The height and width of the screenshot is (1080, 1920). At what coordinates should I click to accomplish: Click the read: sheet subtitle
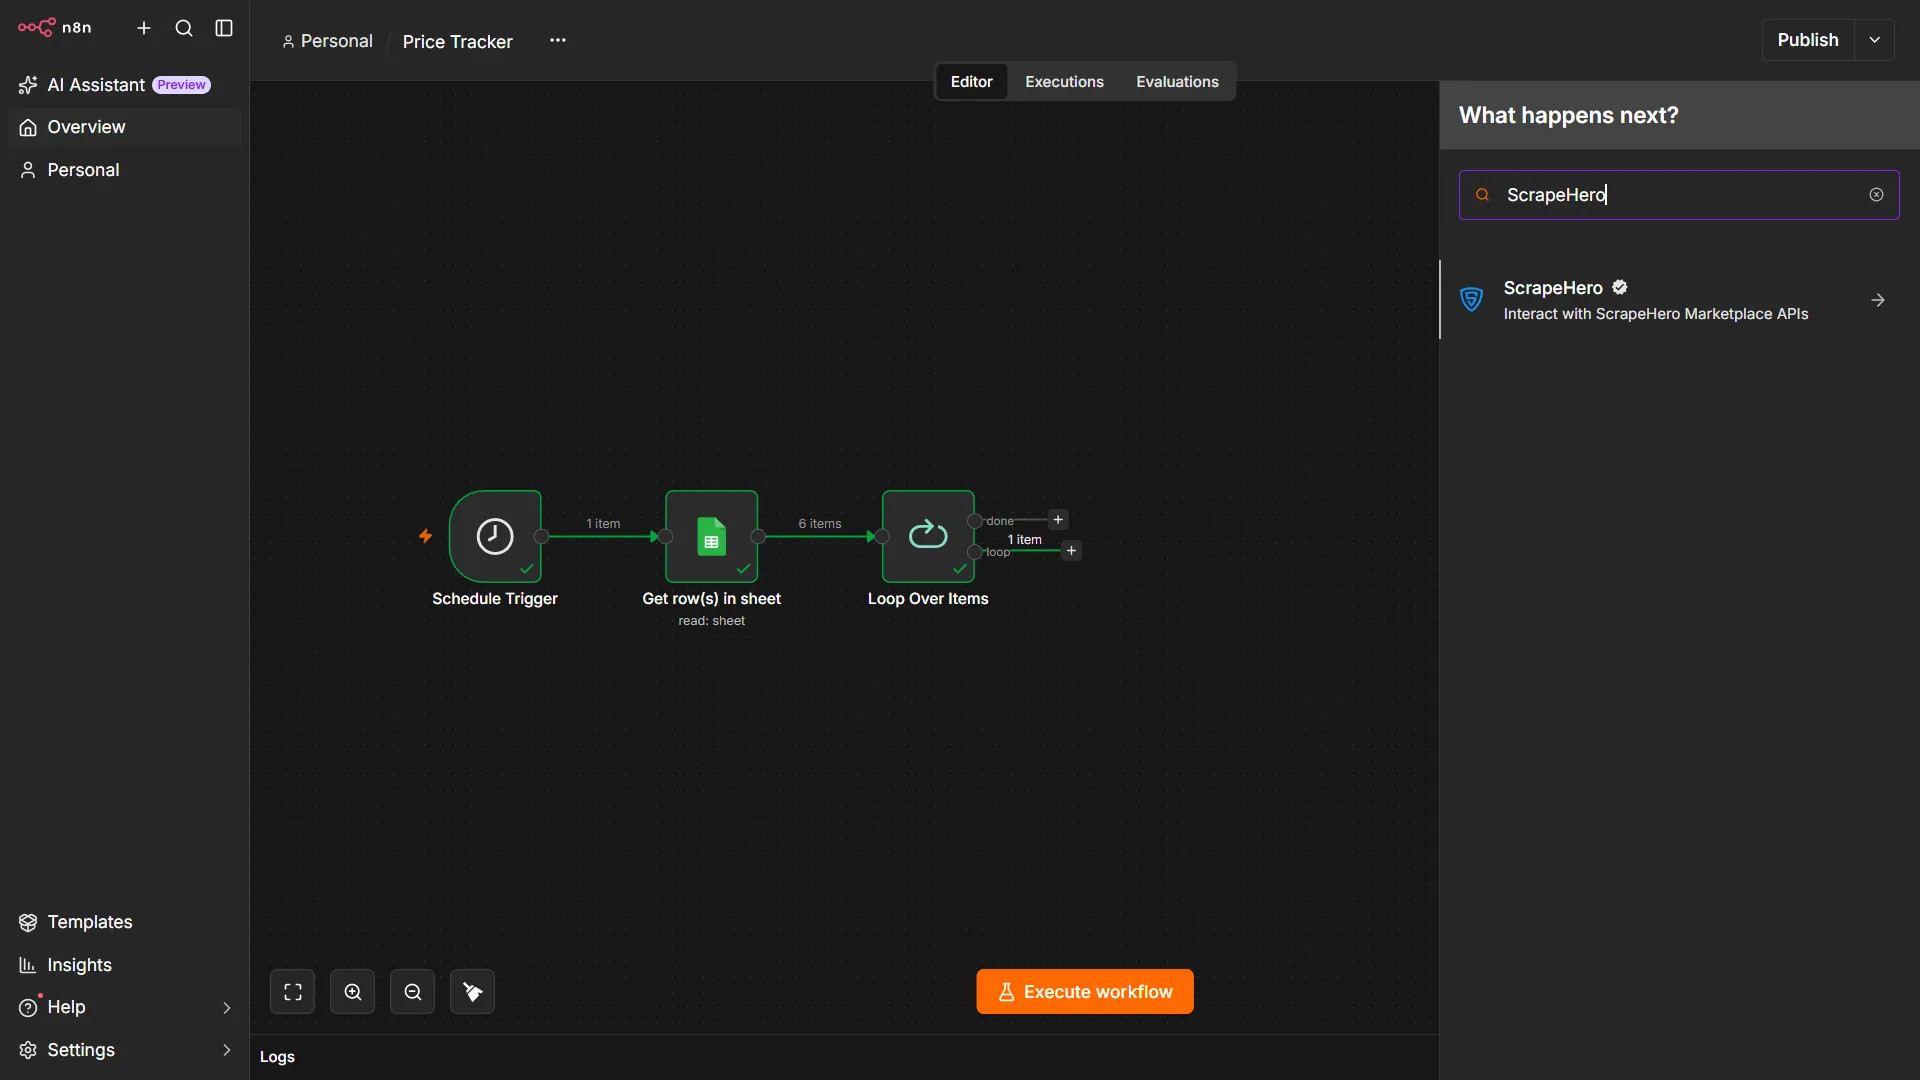711,621
